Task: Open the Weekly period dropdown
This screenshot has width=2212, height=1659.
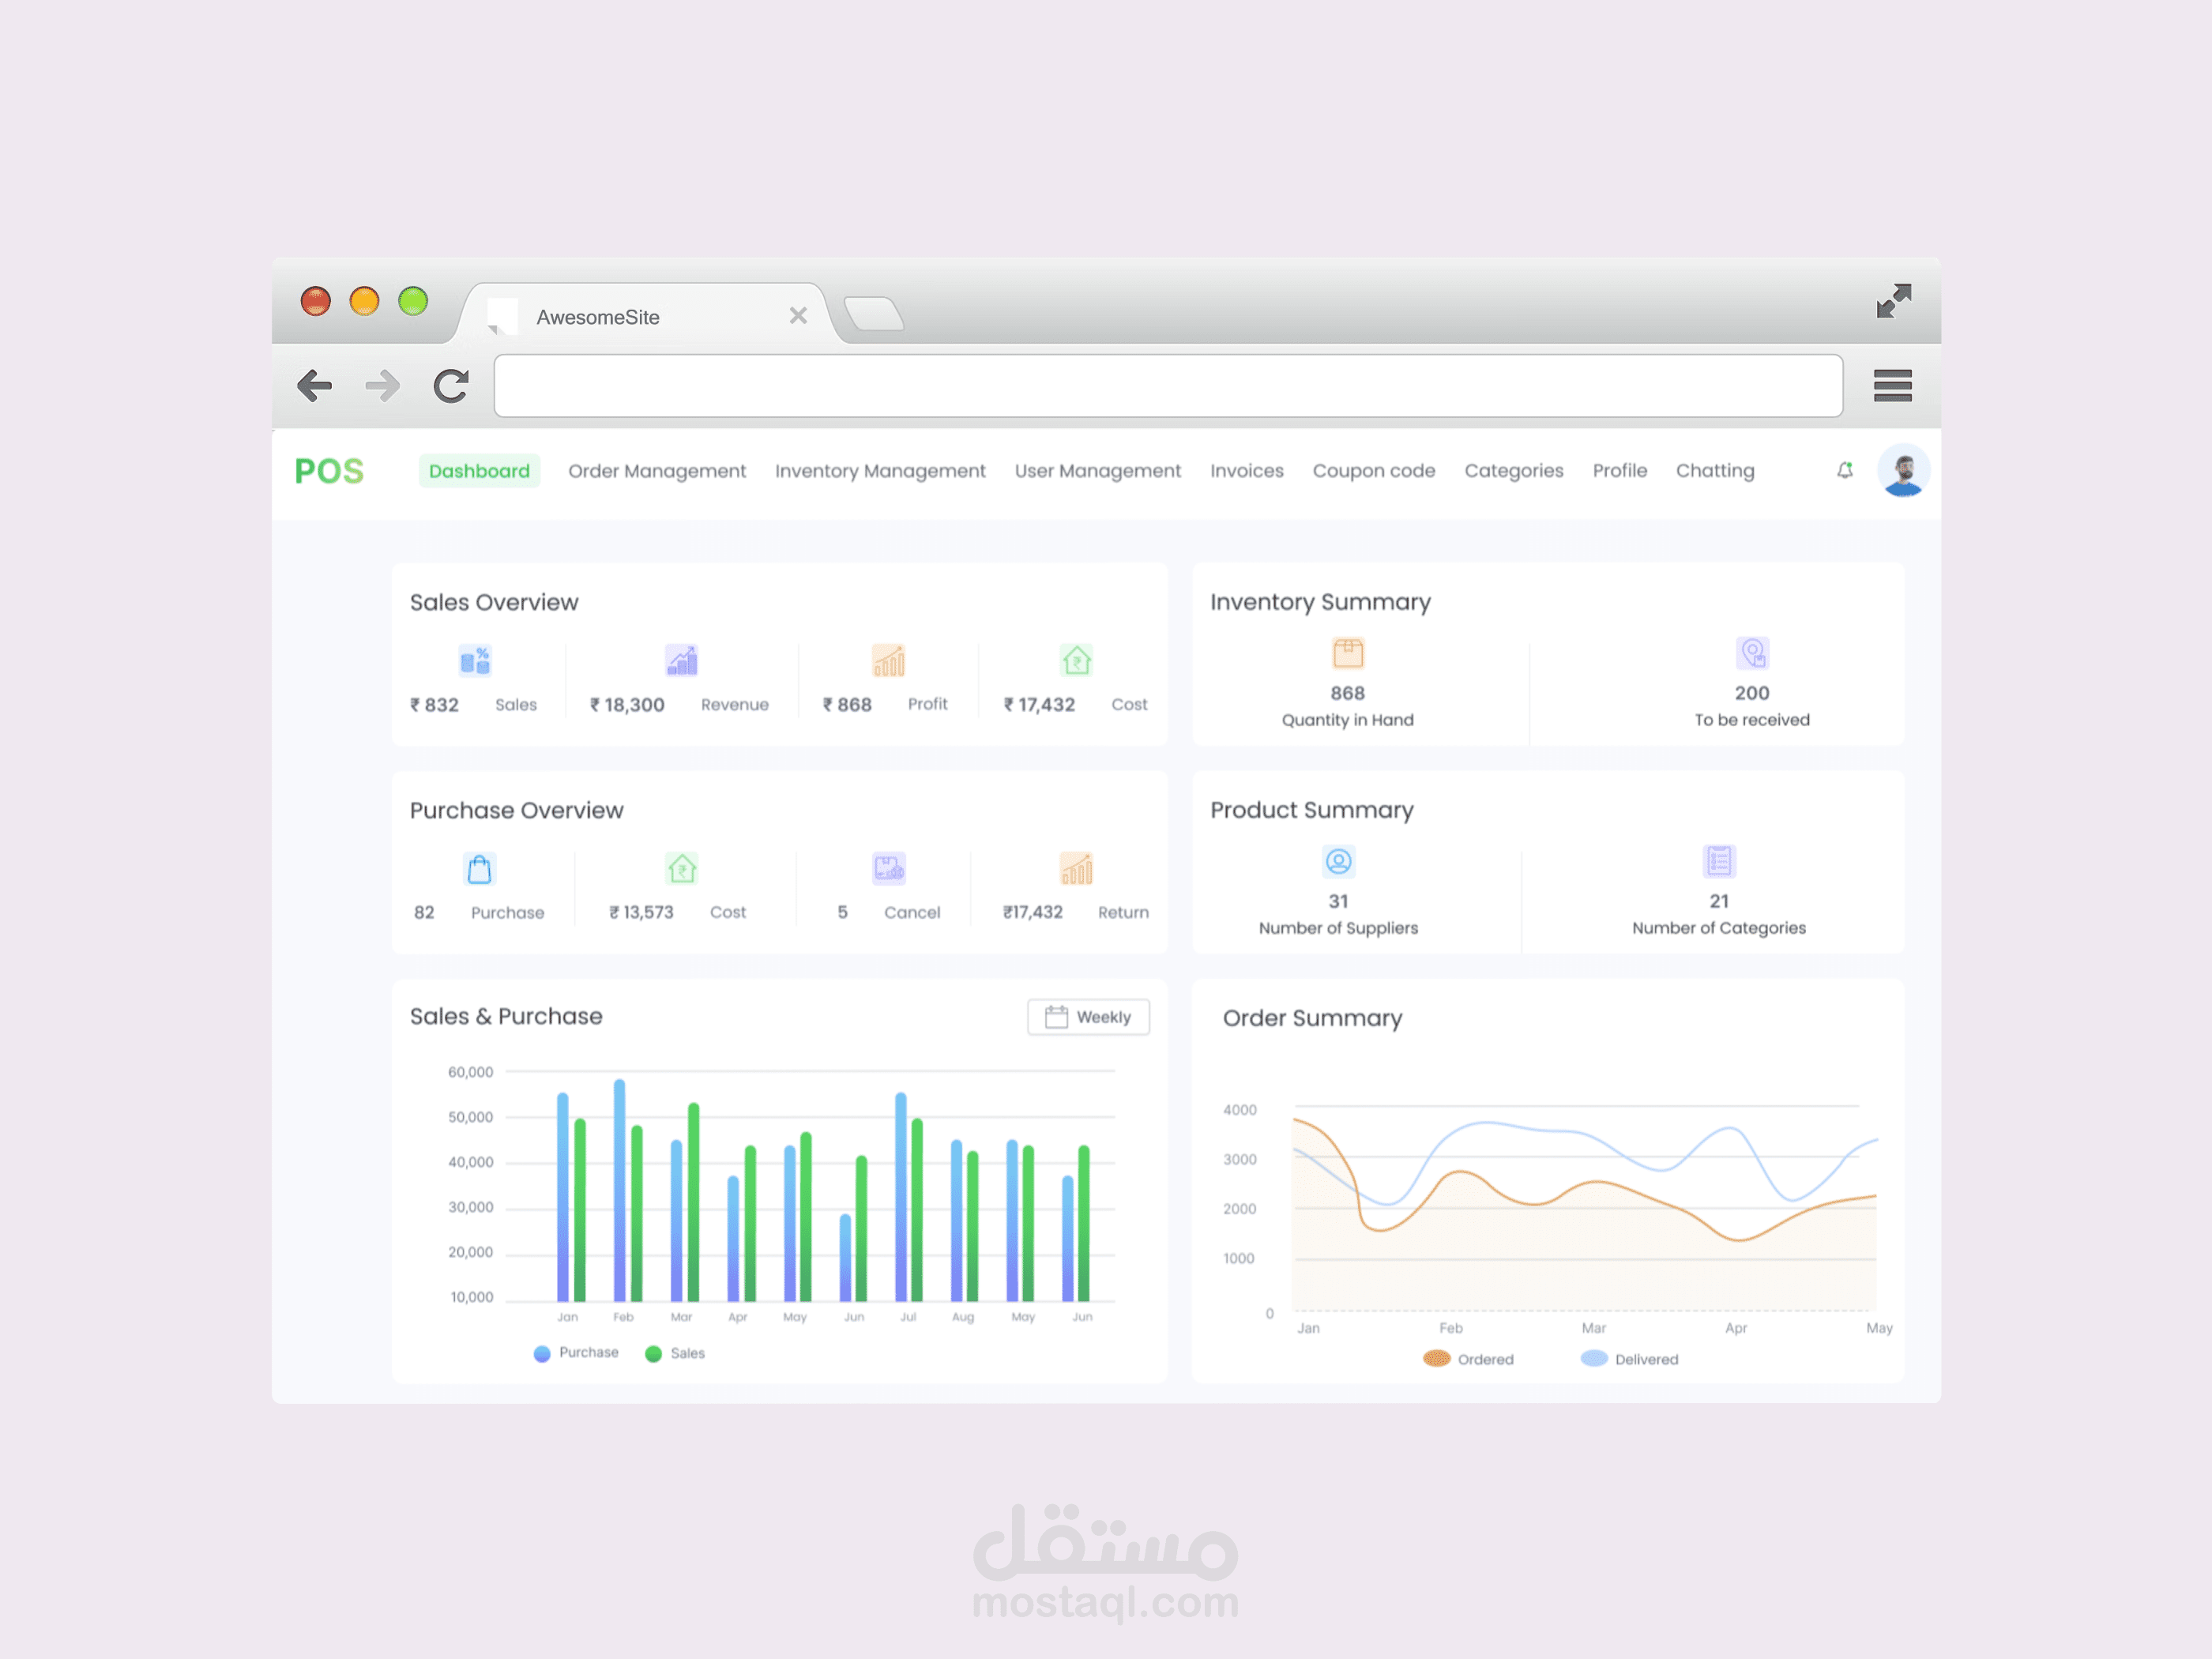Action: pyautogui.click(x=1088, y=1017)
